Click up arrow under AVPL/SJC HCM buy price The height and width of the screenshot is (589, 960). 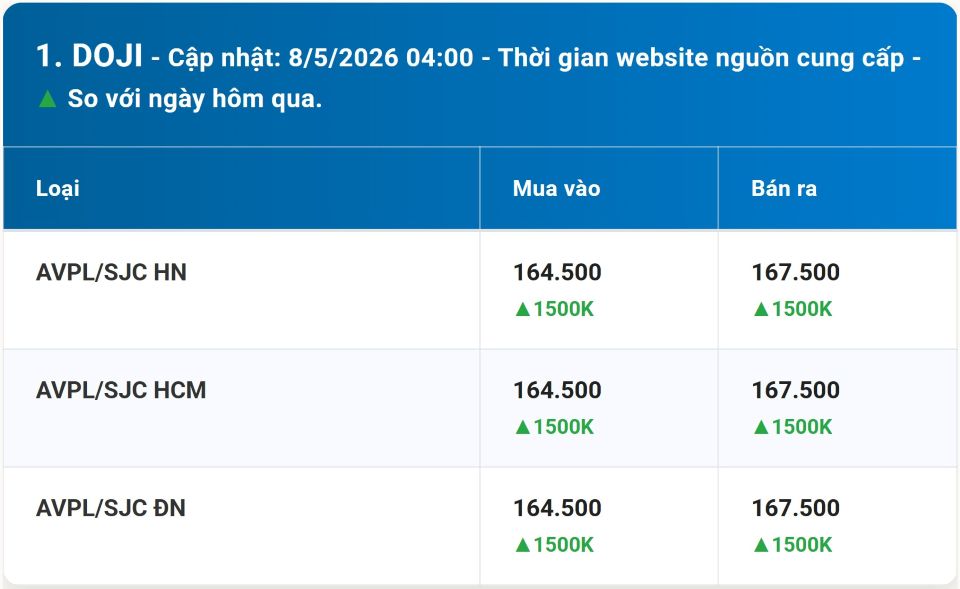(522, 427)
